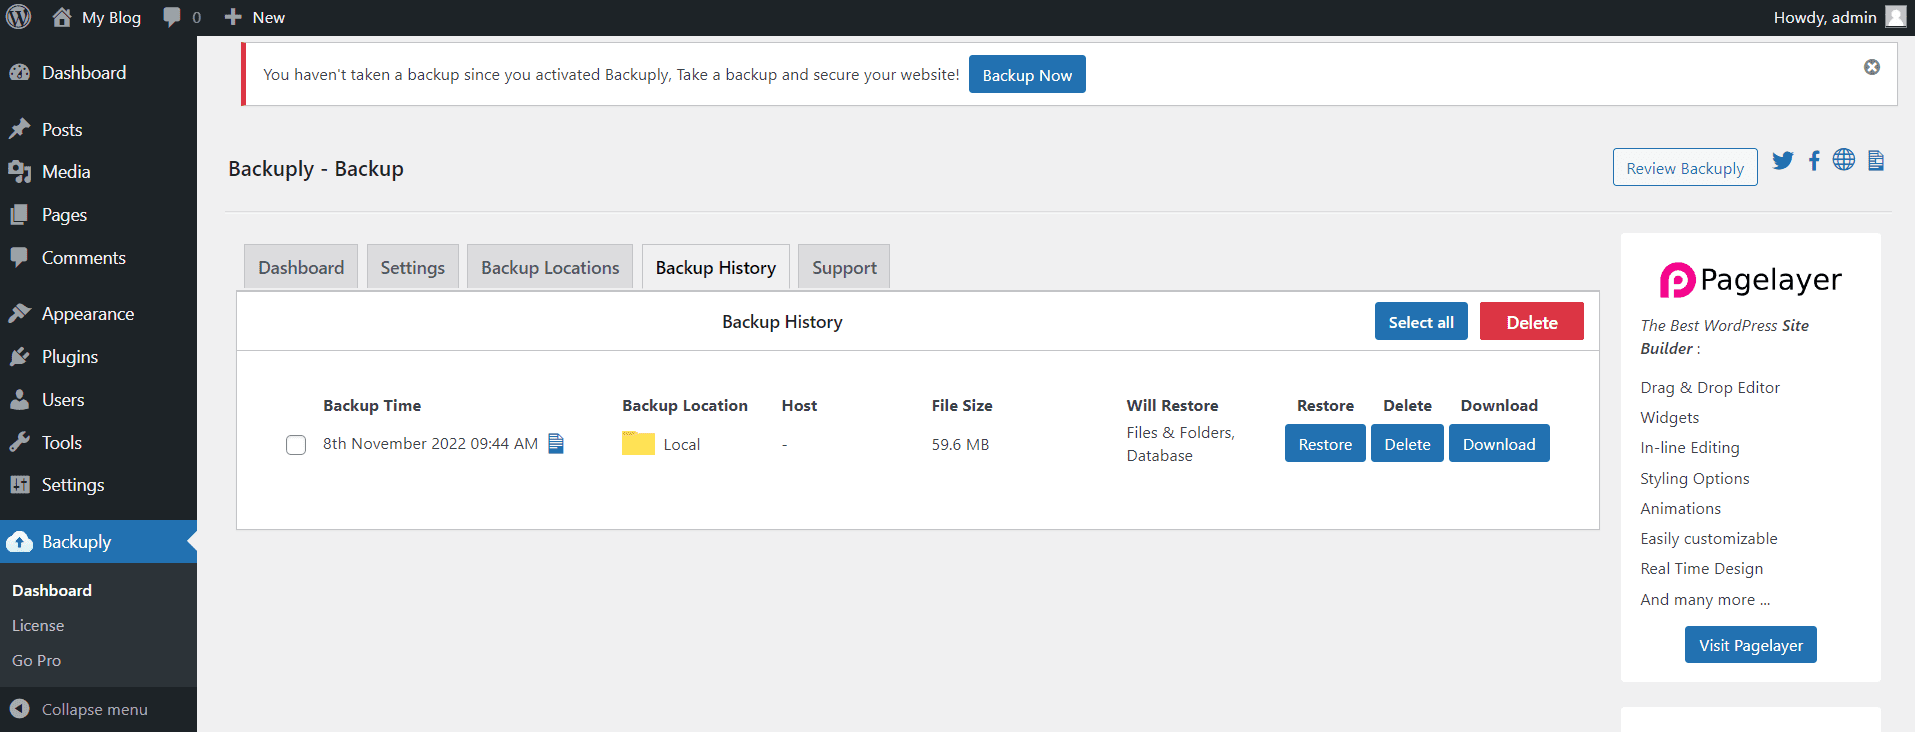Click Backup Location column header
Viewport: 1915px width, 732px height.
click(x=685, y=405)
